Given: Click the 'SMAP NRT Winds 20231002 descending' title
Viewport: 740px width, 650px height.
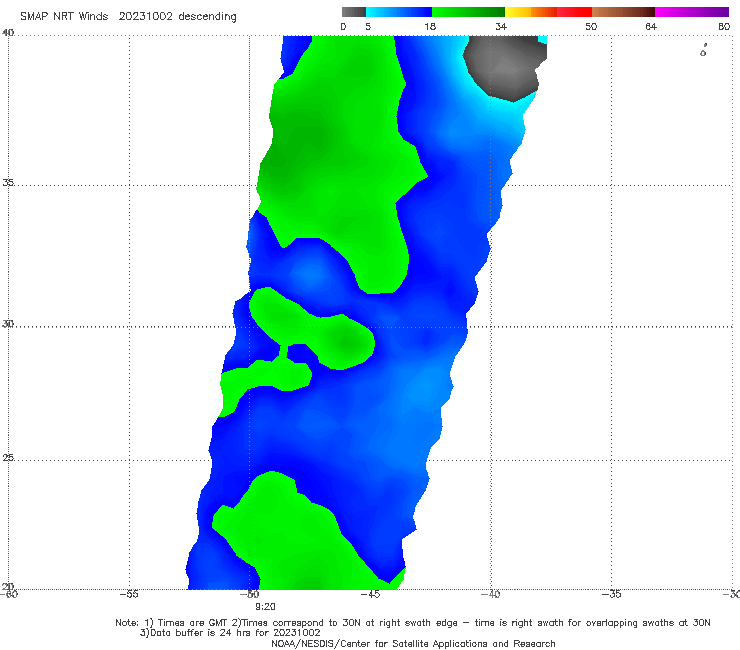Looking at the screenshot, I should pos(128,17).
